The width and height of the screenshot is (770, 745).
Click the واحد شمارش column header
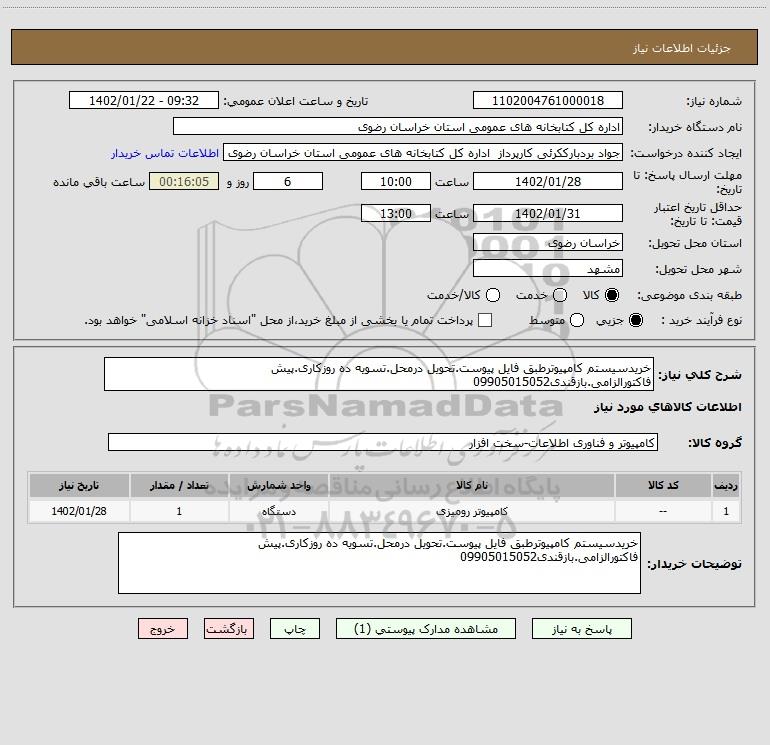[278, 486]
